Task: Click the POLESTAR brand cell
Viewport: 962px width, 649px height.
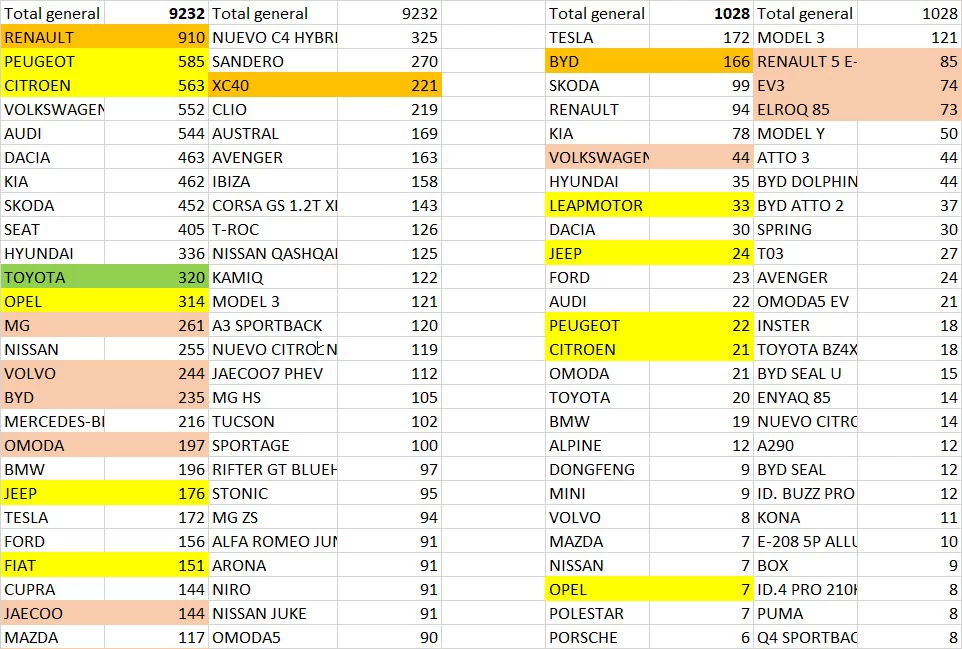Action: tap(597, 613)
